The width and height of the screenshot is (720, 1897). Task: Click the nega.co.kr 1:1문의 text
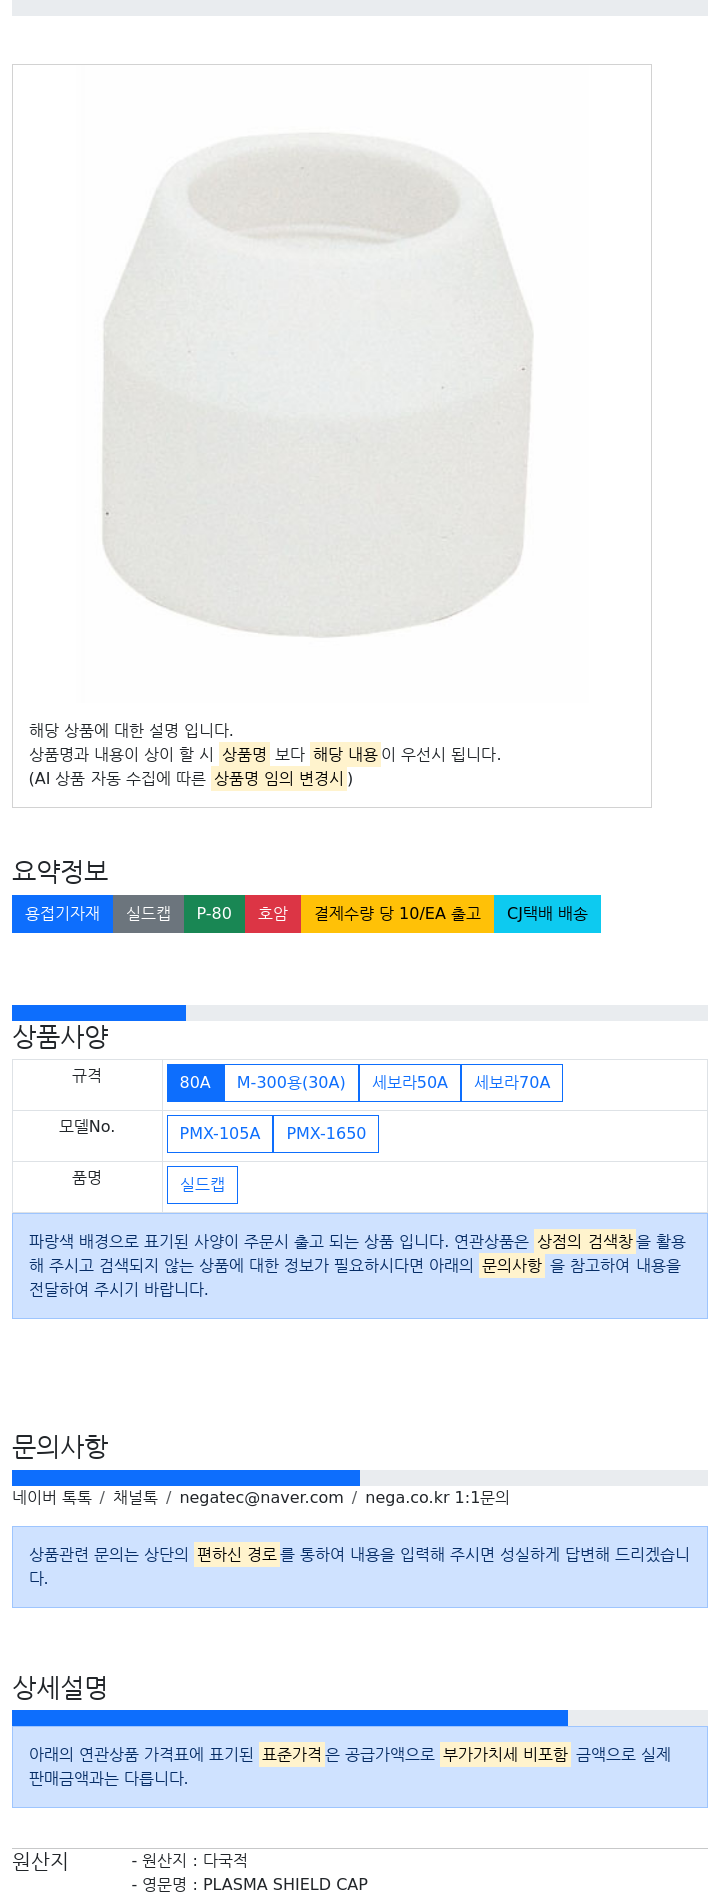click(x=437, y=1498)
